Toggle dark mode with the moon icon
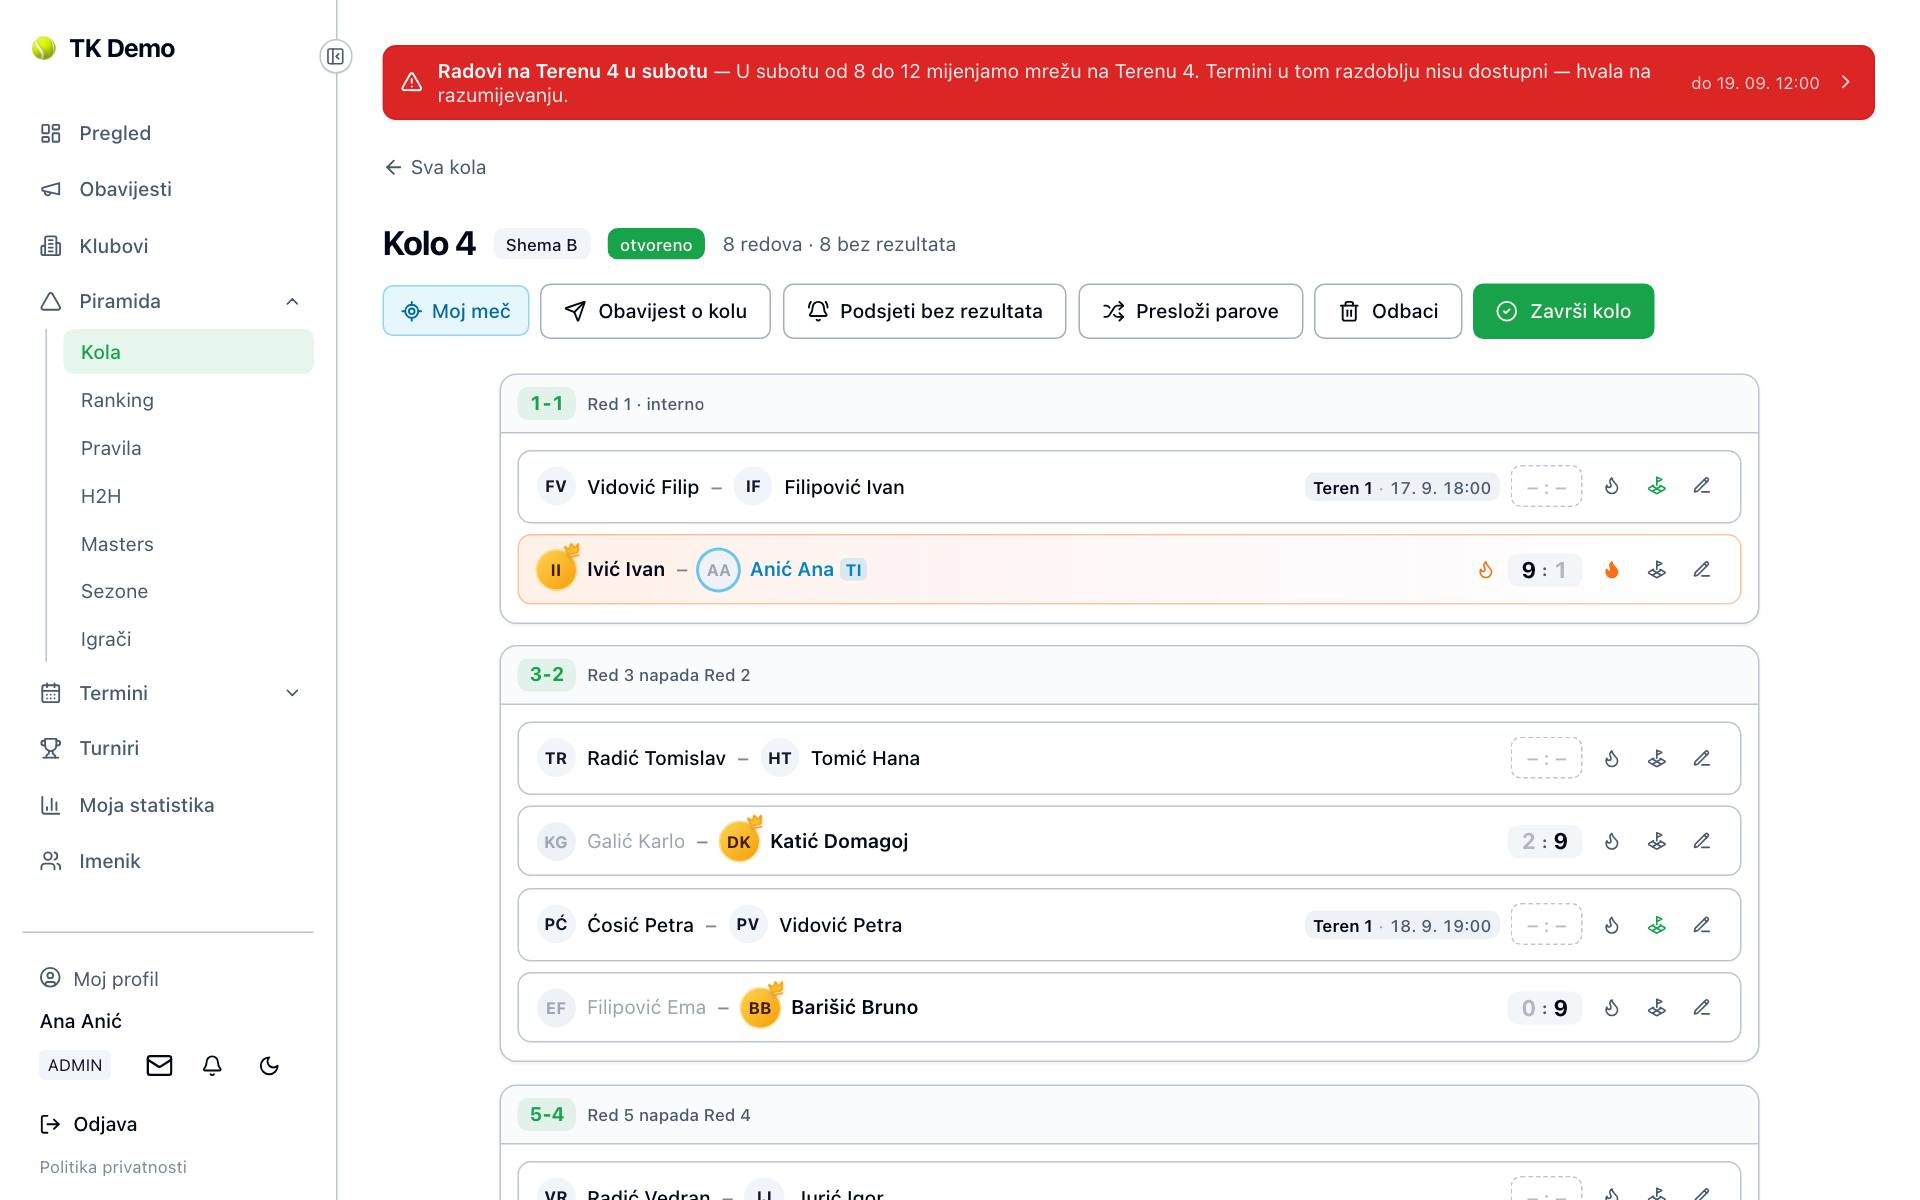1920x1200 pixels. click(x=269, y=1066)
